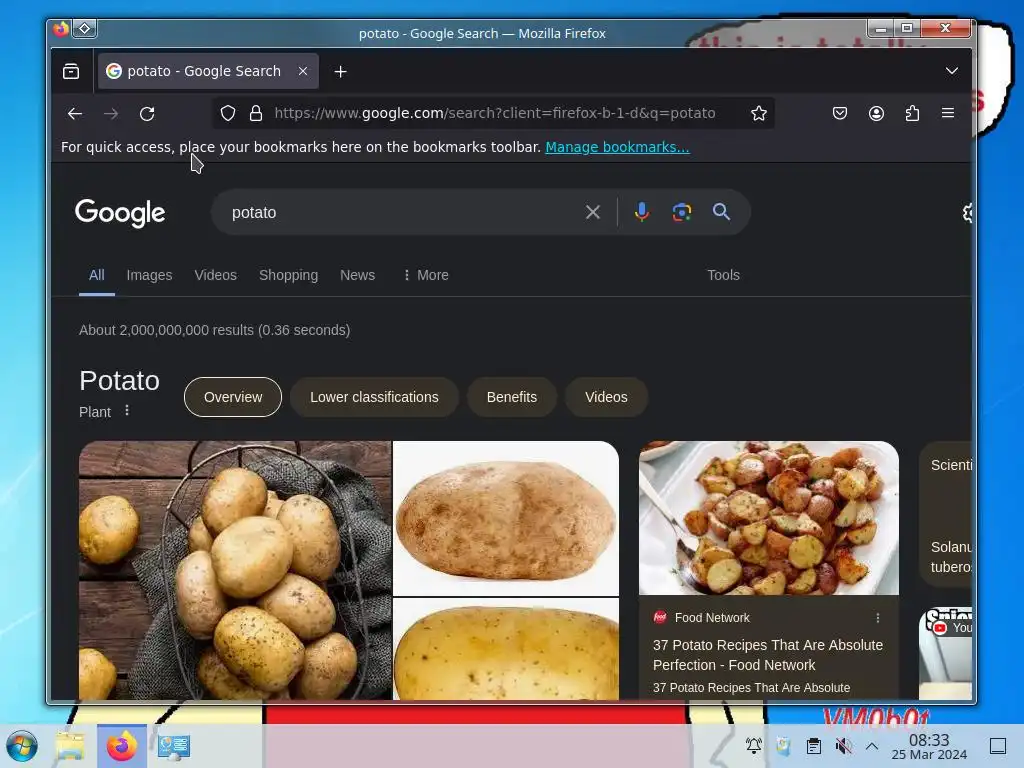Open the Manage bookmarks link

pos(617,147)
